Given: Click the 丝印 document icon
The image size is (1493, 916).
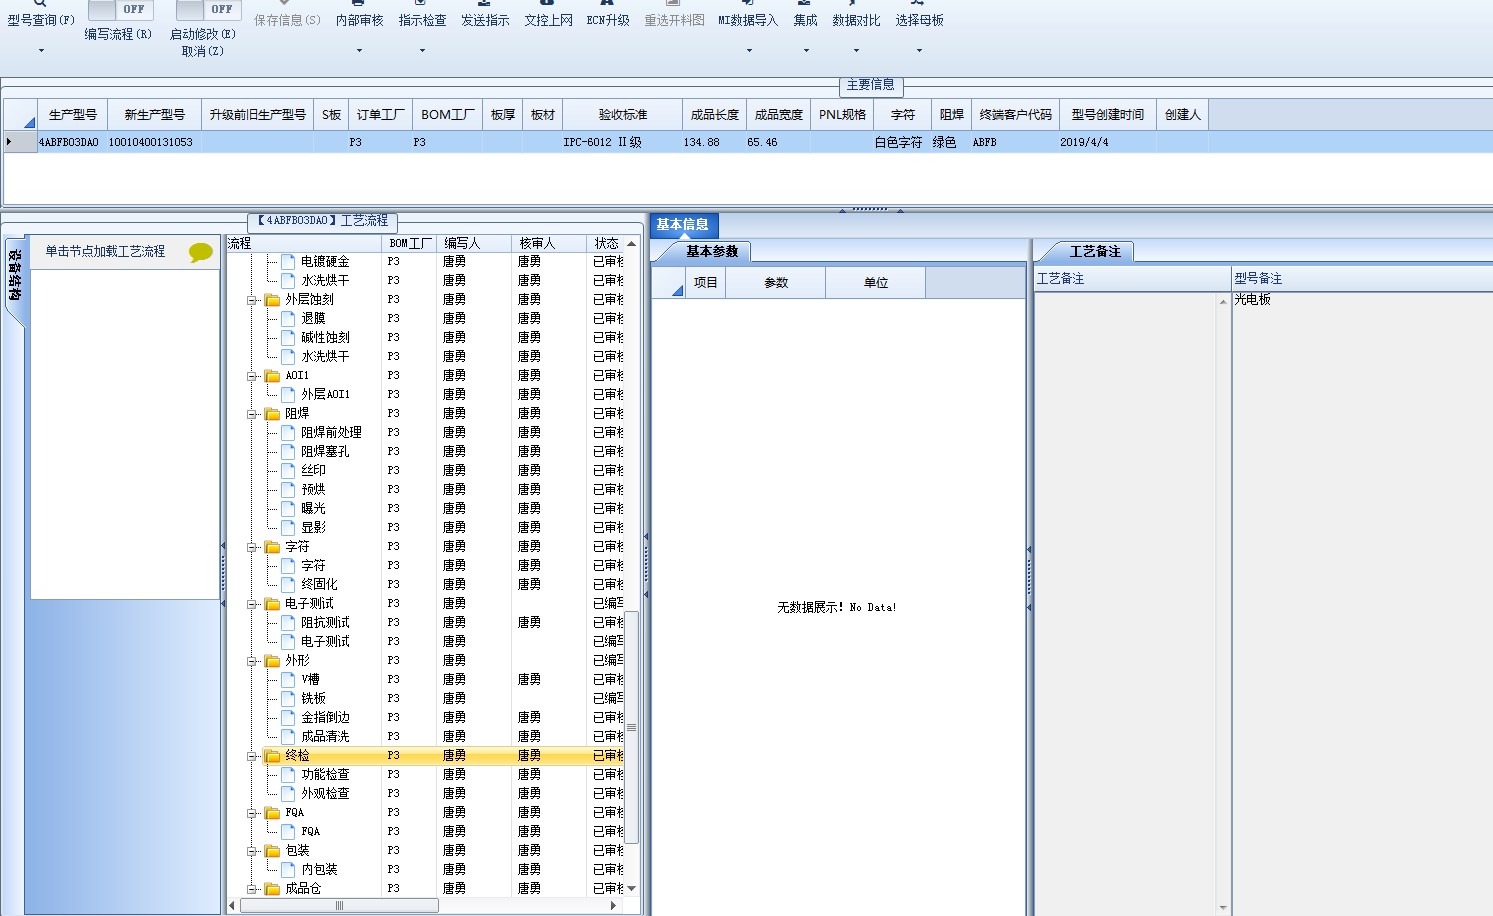Looking at the screenshot, I should (x=288, y=471).
